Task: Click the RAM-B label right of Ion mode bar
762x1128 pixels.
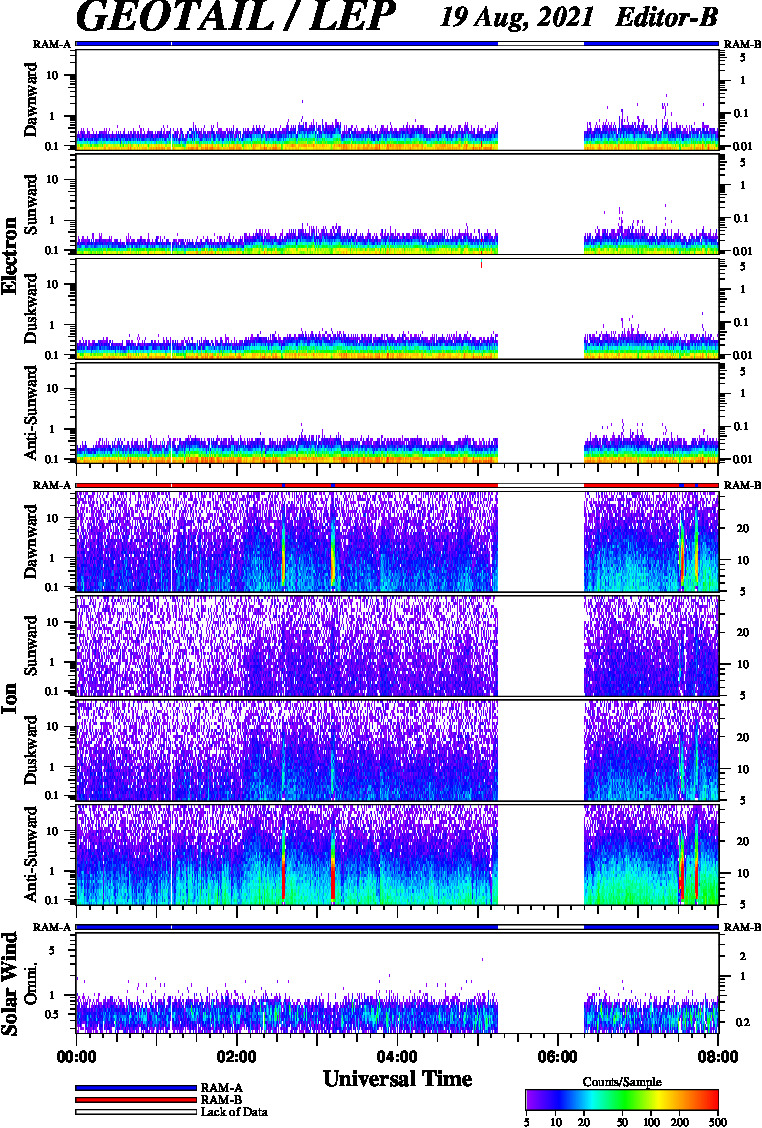Action: click(x=742, y=486)
